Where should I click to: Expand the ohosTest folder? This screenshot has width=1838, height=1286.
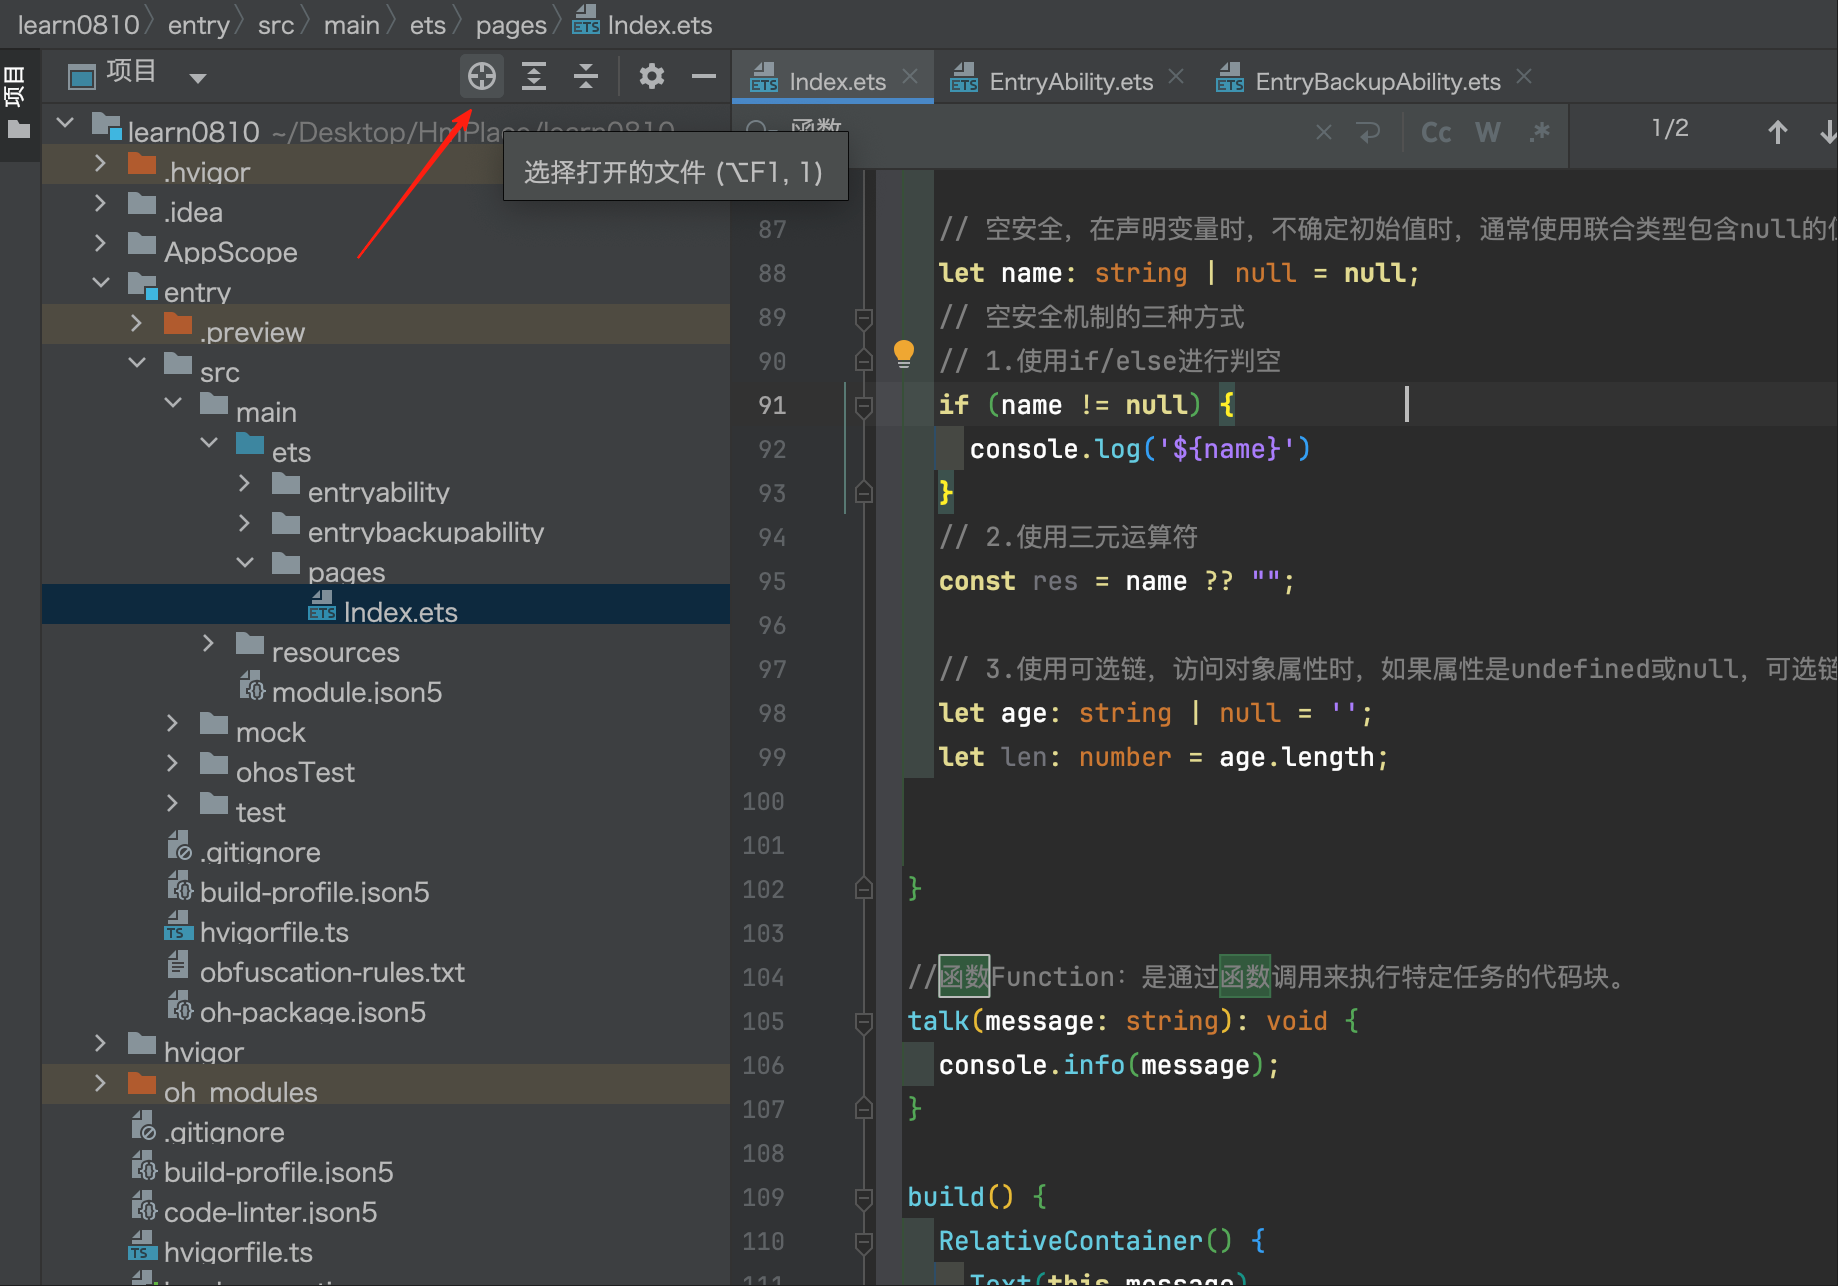point(172,763)
